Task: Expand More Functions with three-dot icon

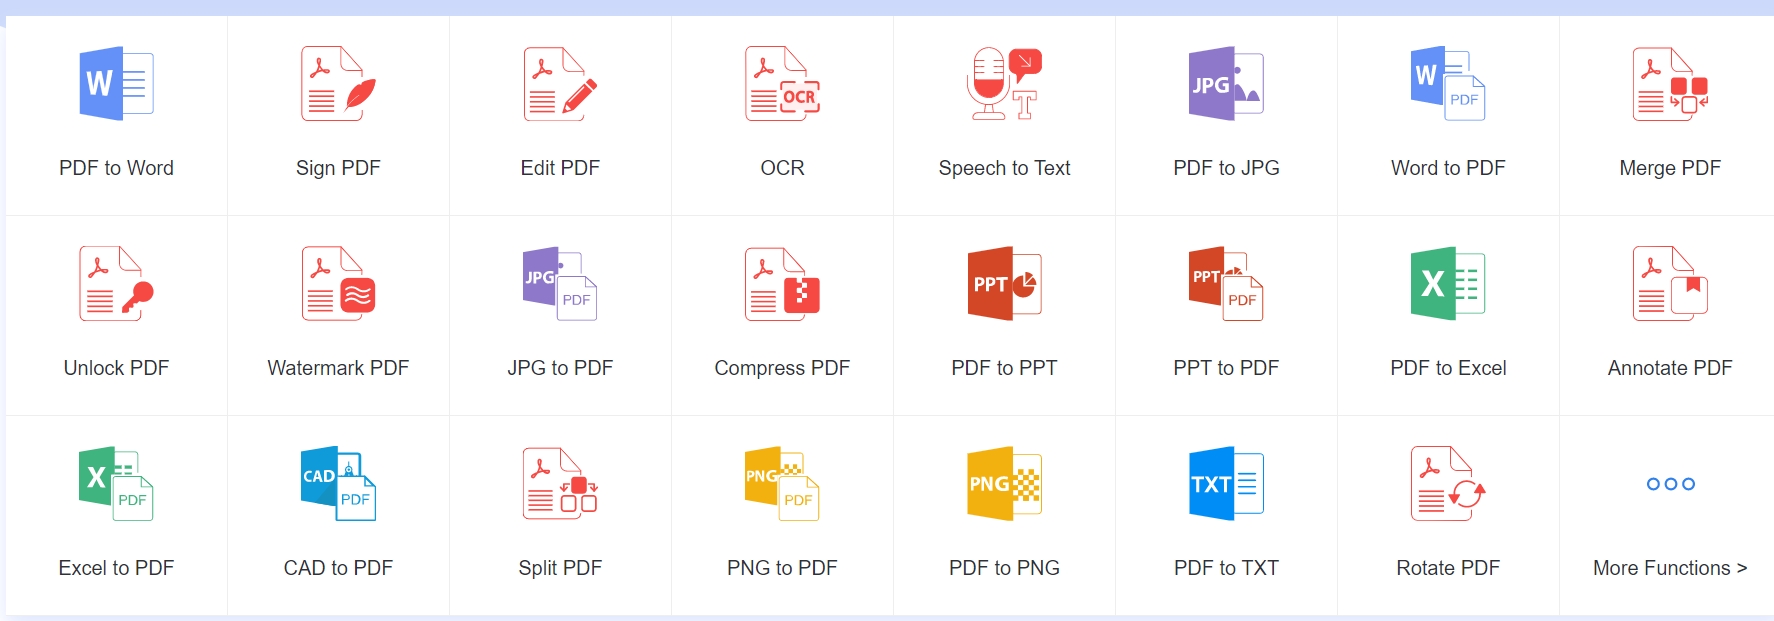Action: point(1670,484)
